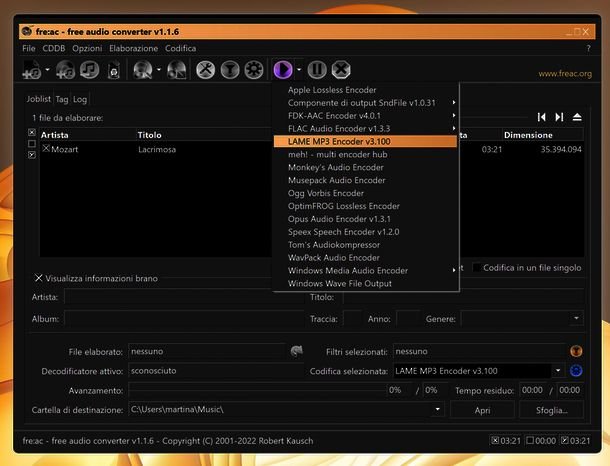Sort by Dimensione column header
Image resolution: width=610 pixels, height=466 pixels.
[x=543, y=135]
